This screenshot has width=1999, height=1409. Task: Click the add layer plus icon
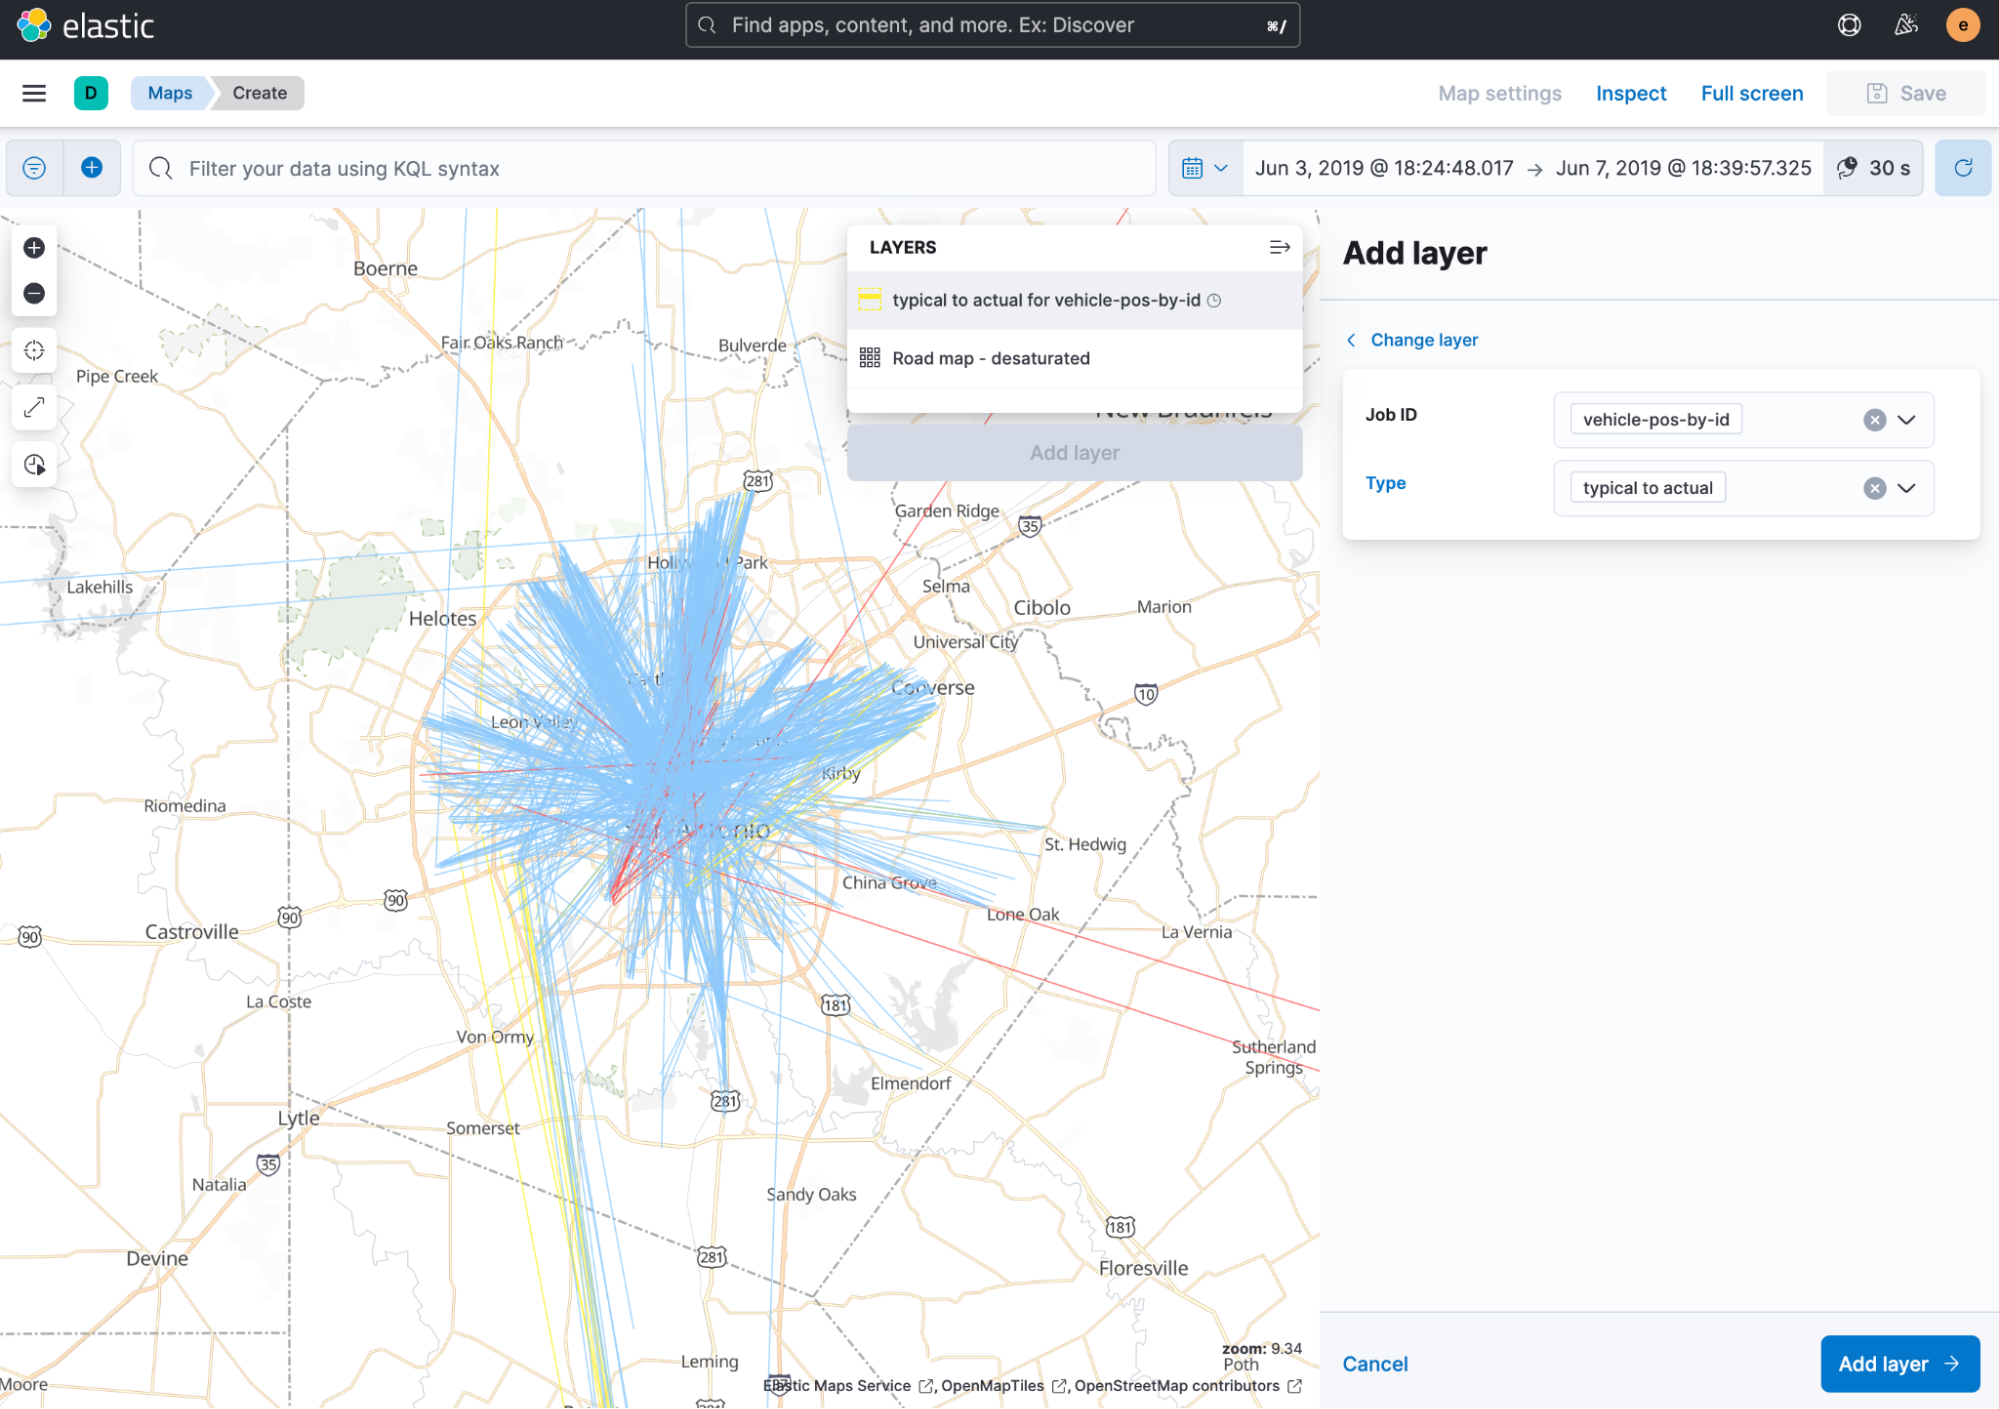(x=90, y=168)
